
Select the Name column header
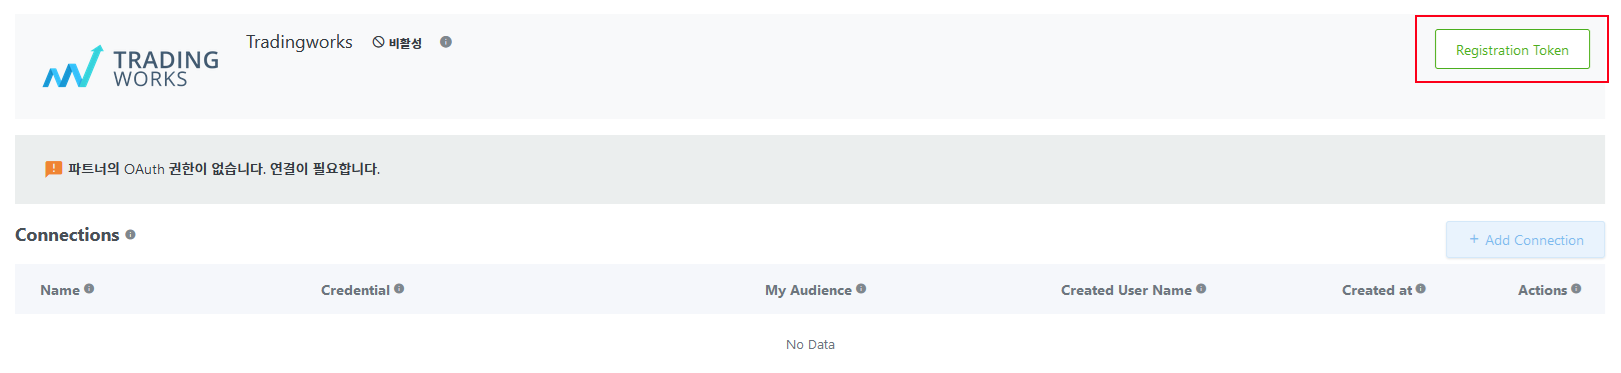[60, 290]
